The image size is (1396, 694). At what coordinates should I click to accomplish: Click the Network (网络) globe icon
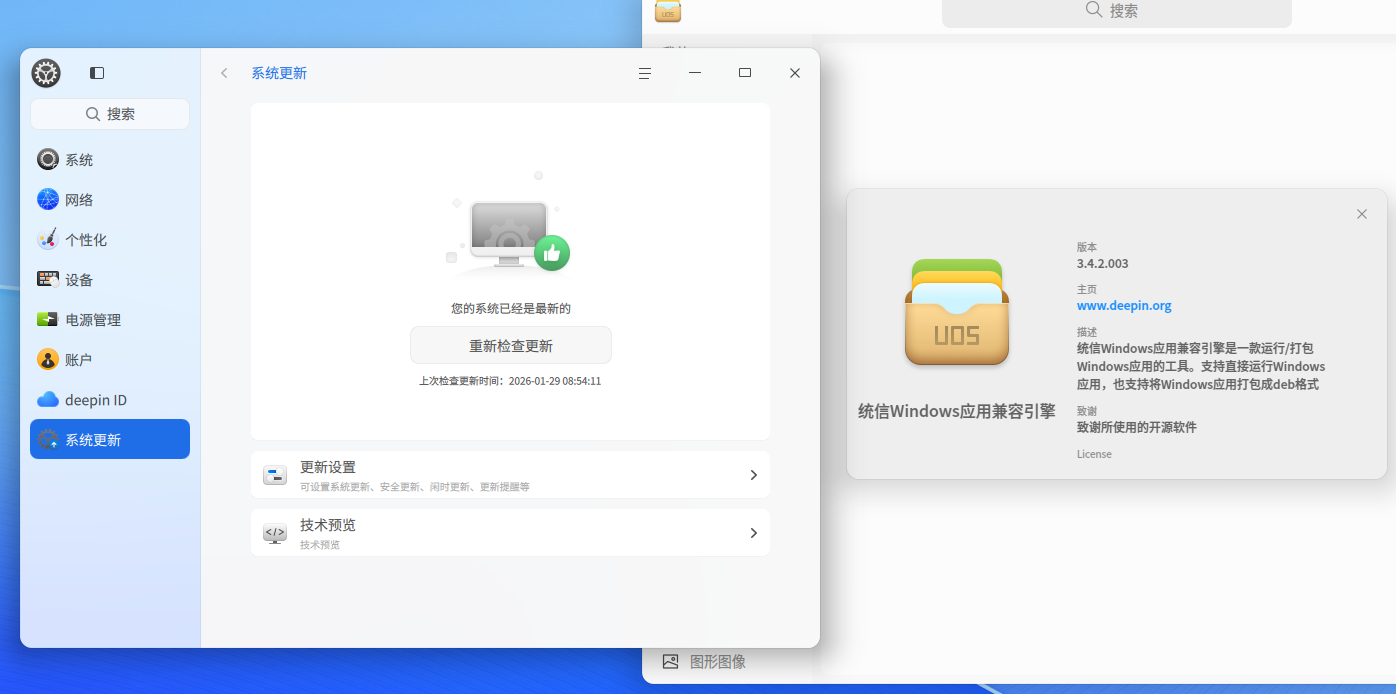48,199
